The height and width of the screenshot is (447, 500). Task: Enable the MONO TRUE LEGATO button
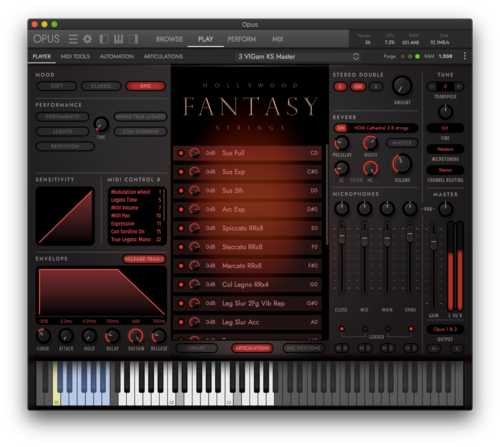pos(140,117)
